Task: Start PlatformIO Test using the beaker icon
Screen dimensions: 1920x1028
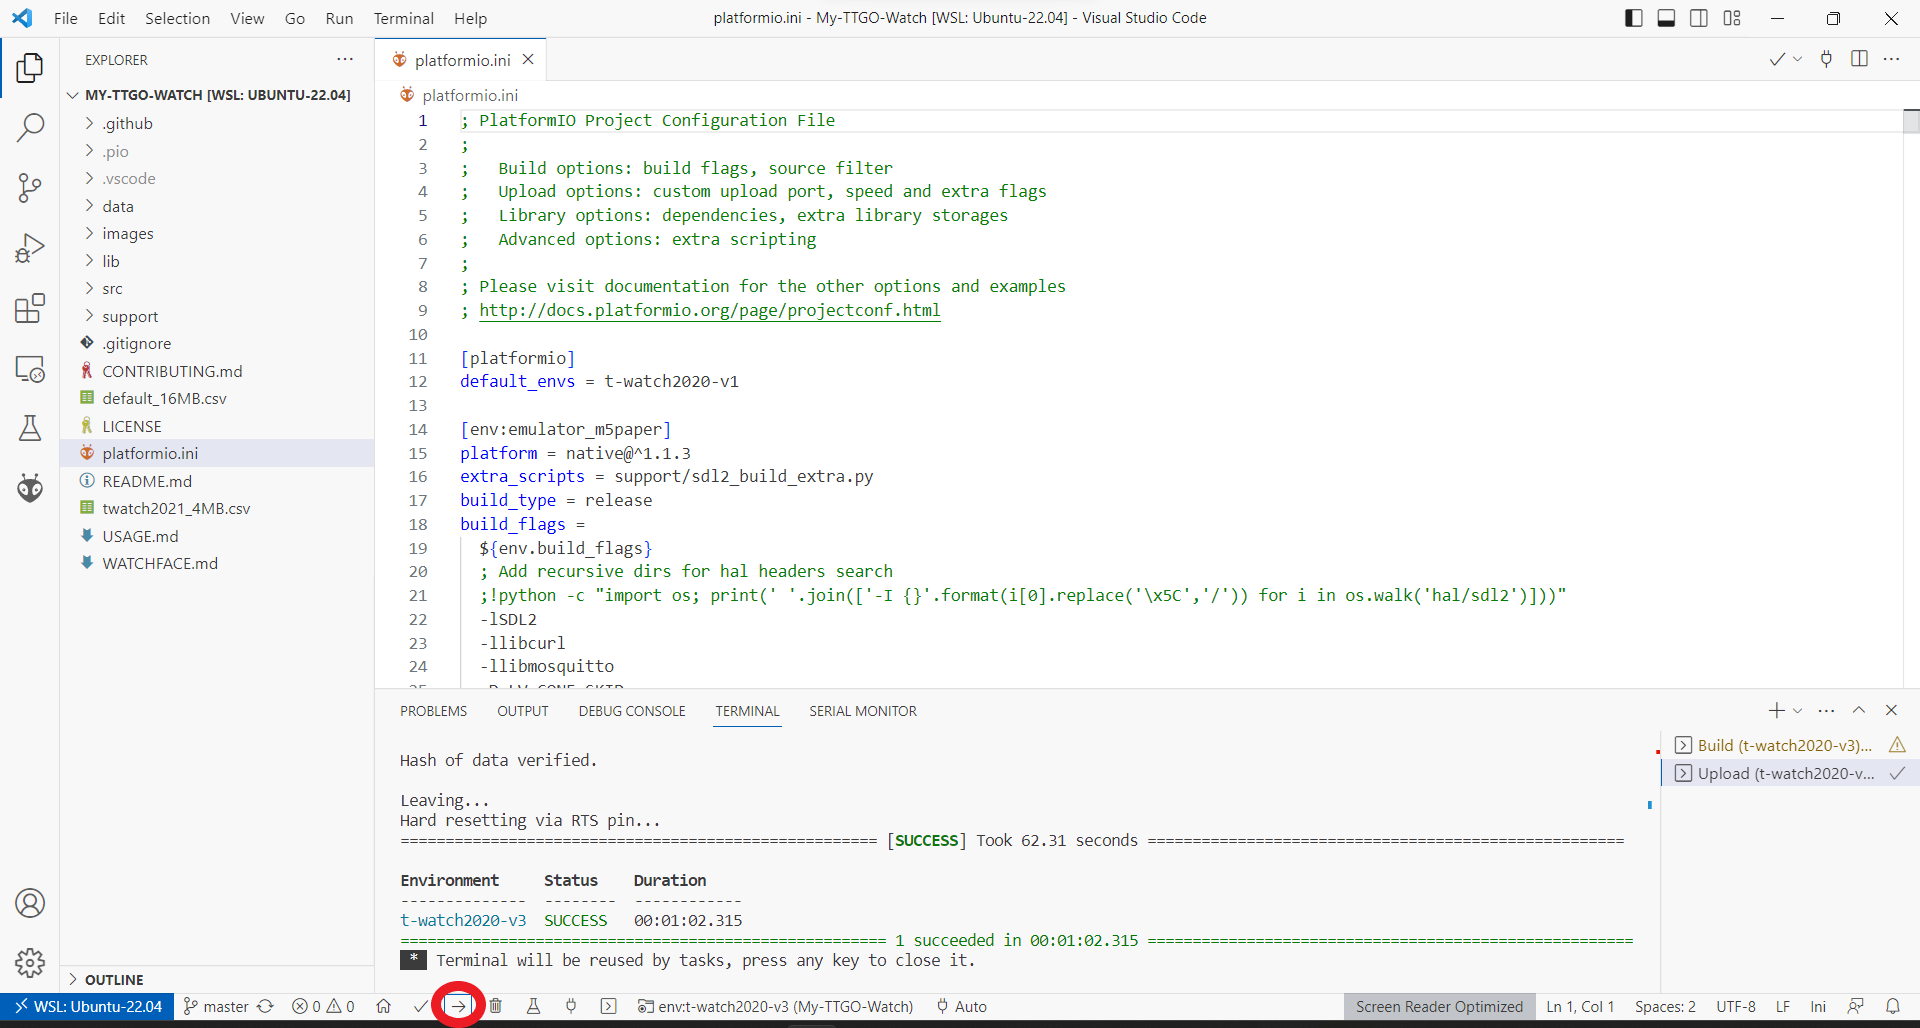Action: click(x=533, y=1006)
